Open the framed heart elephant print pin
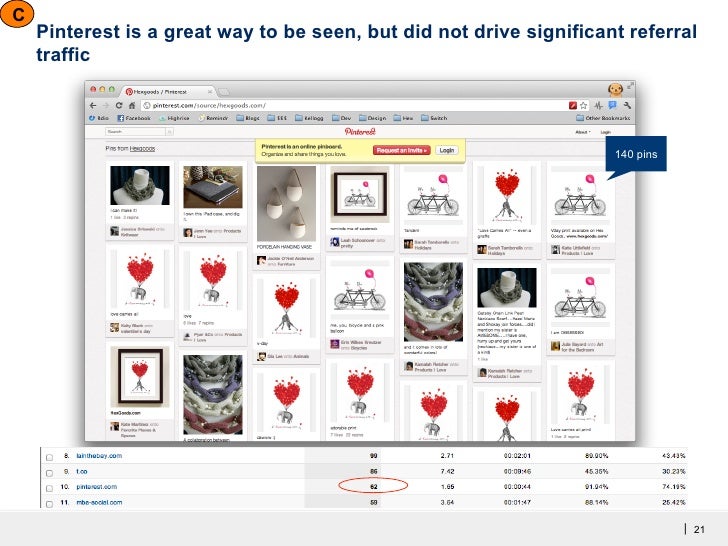 tap(140, 377)
